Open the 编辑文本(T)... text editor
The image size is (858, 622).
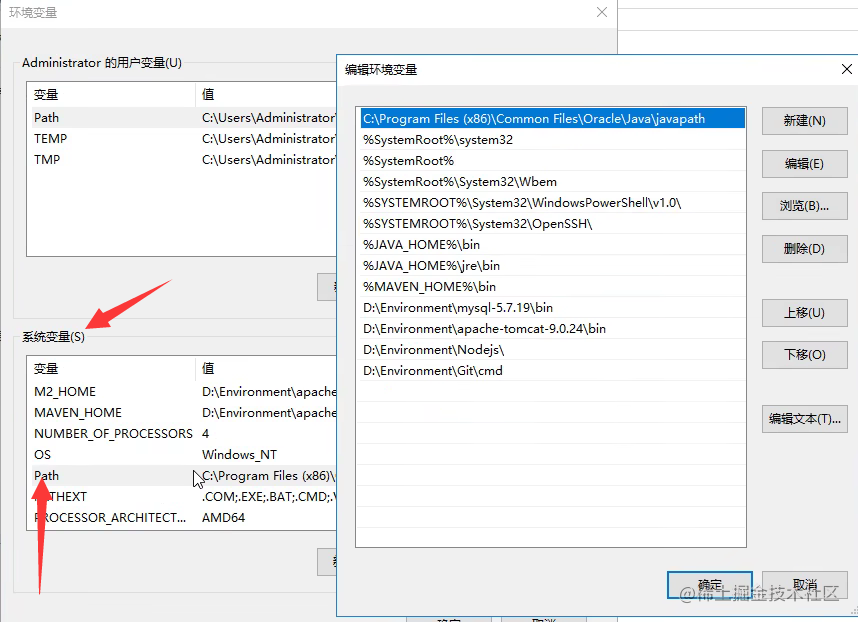pos(804,418)
